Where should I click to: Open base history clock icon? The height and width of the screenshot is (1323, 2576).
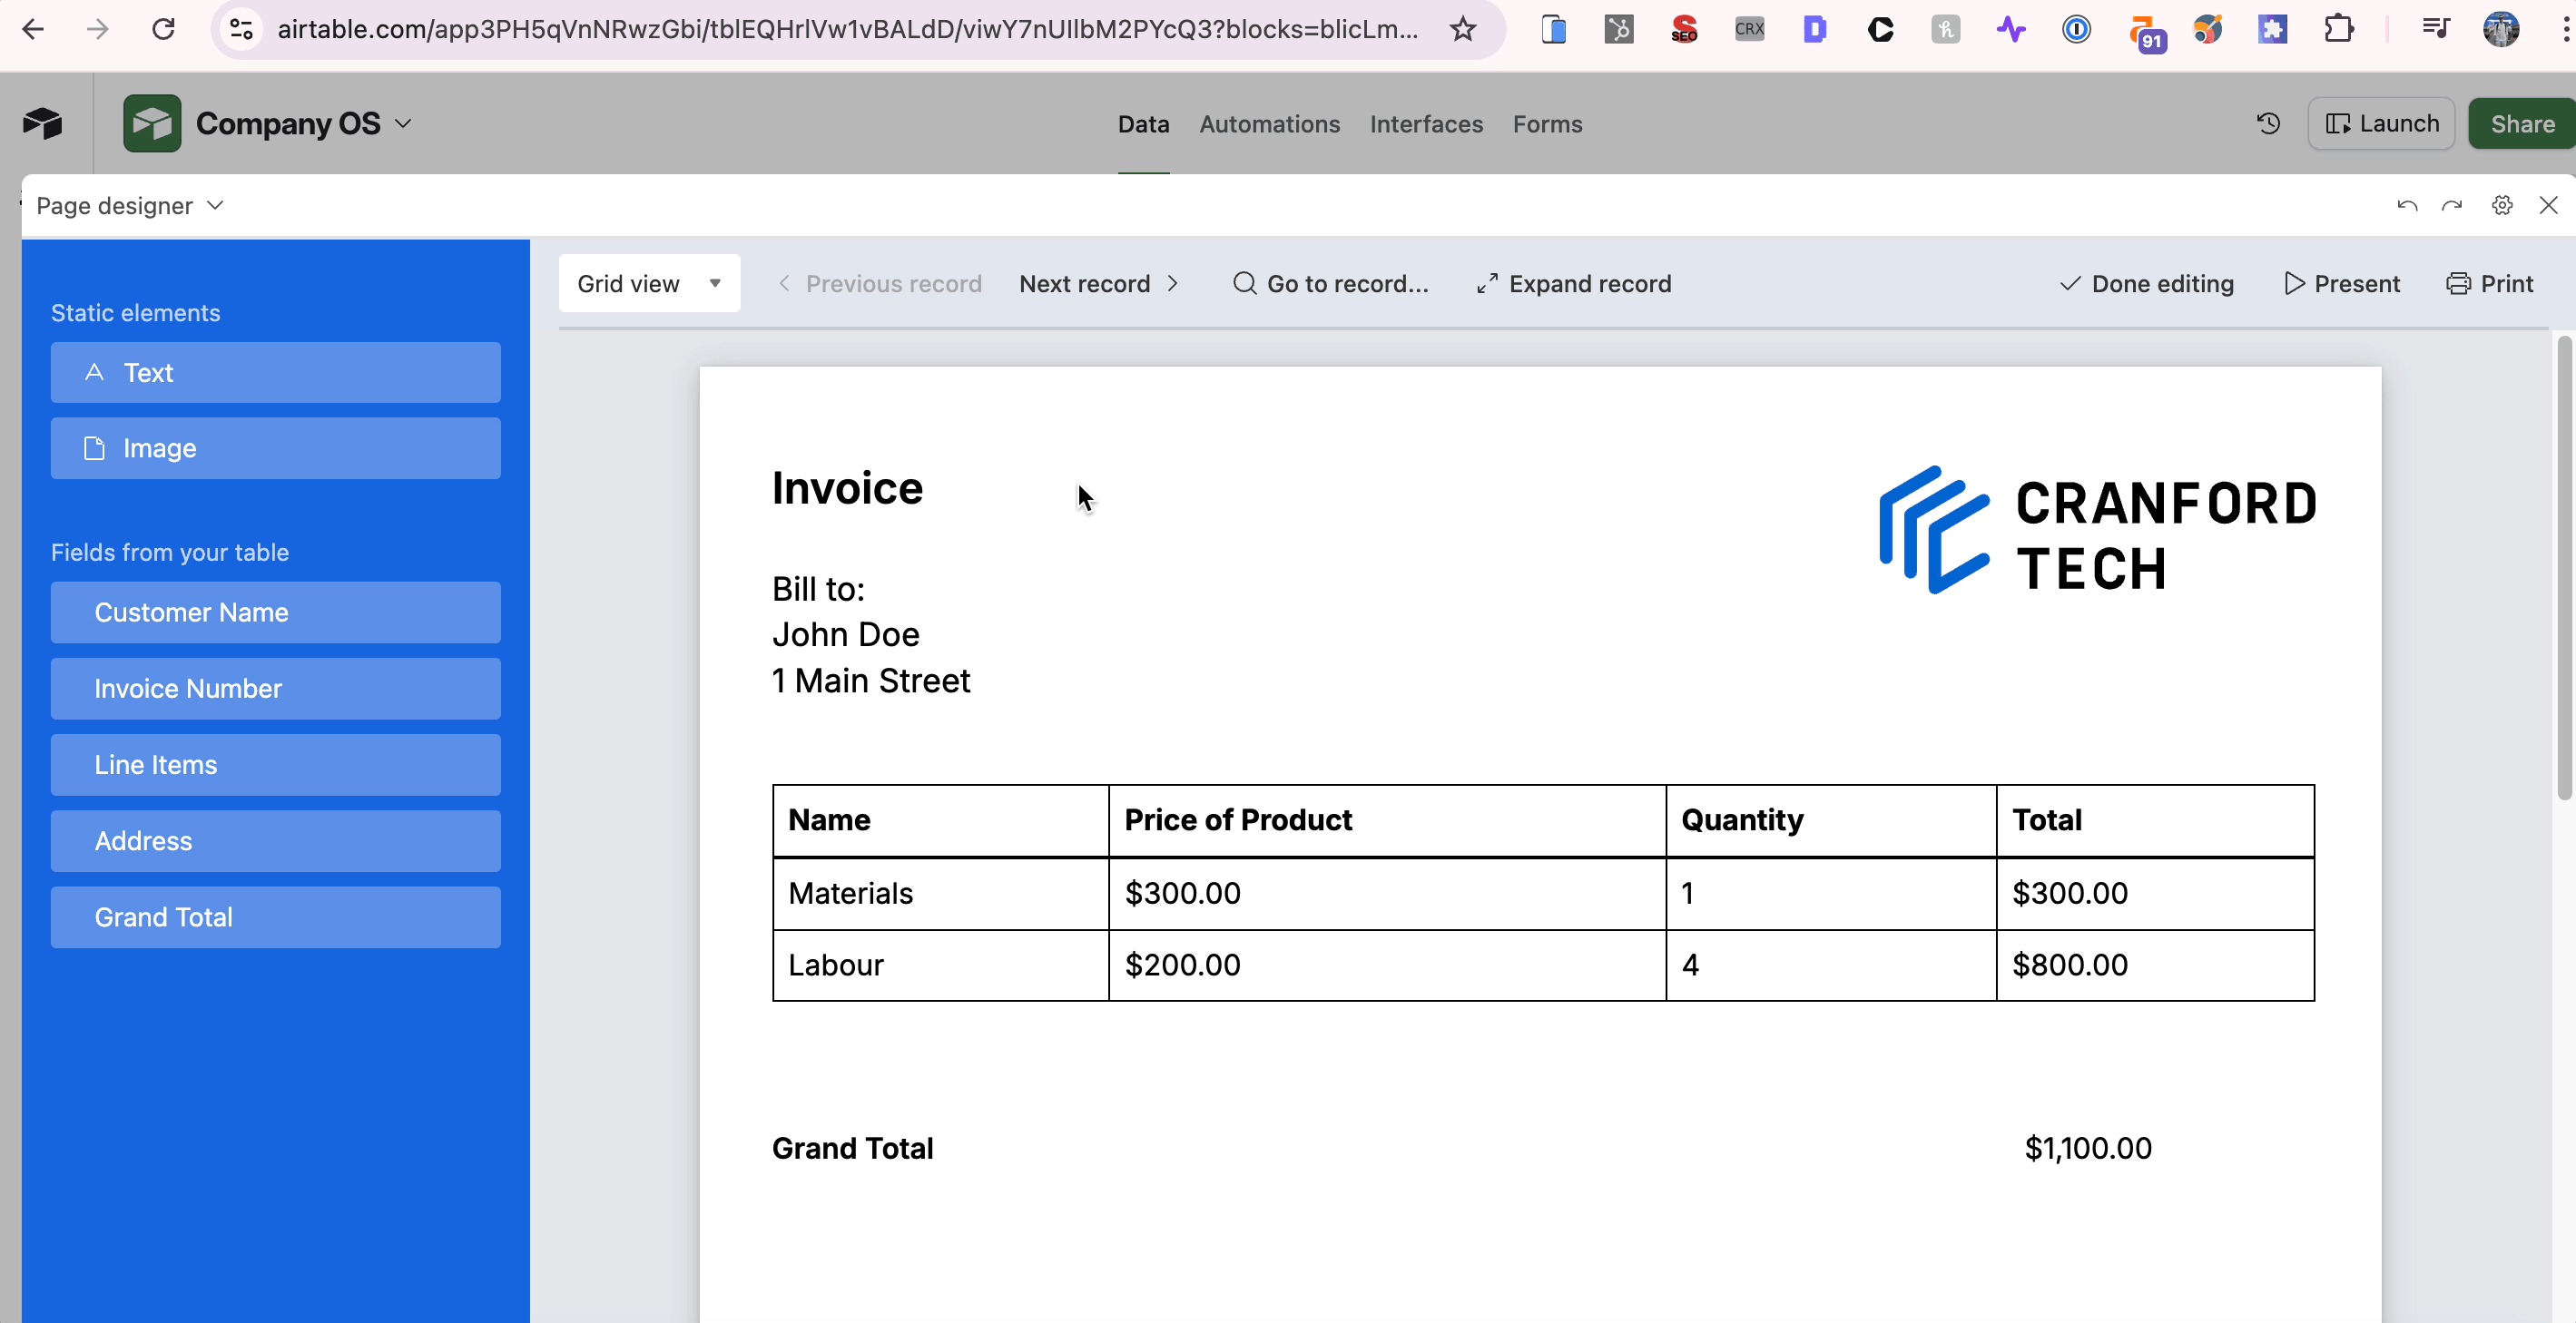coord(2268,124)
